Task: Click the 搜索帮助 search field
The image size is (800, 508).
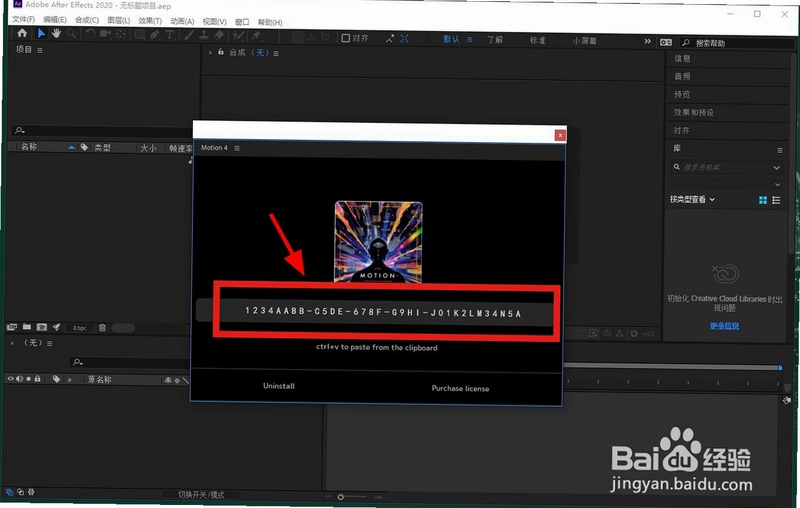Action: (x=739, y=43)
